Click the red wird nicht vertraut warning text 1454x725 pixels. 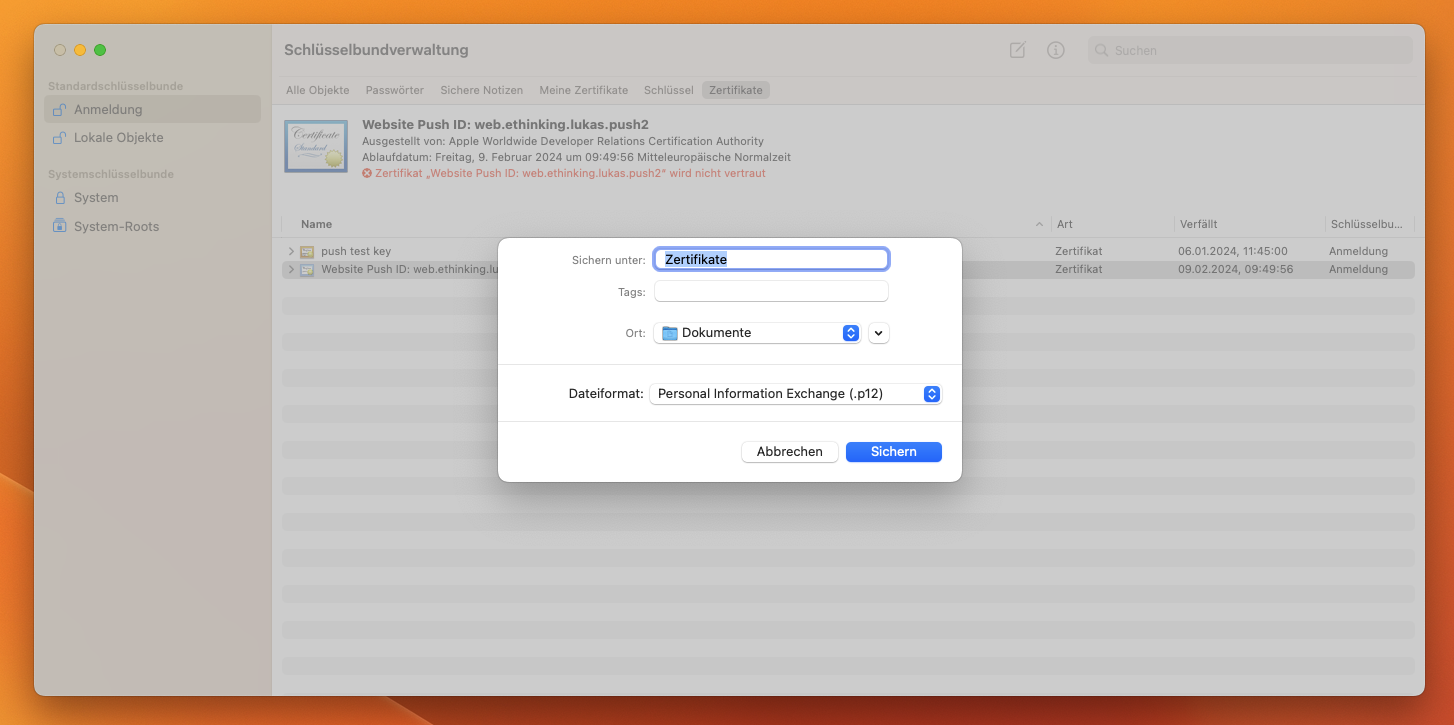[x=570, y=173]
